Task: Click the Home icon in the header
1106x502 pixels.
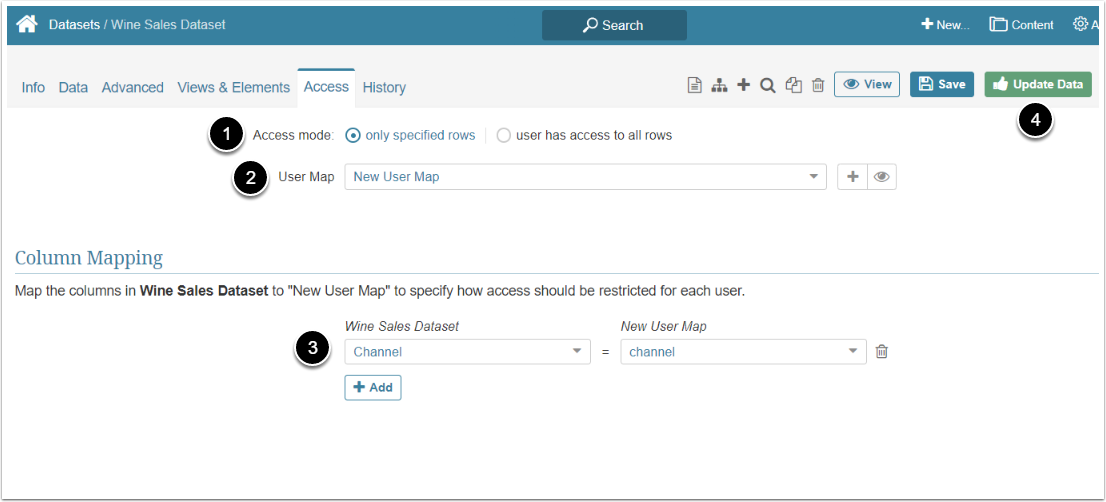Action: (27, 24)
